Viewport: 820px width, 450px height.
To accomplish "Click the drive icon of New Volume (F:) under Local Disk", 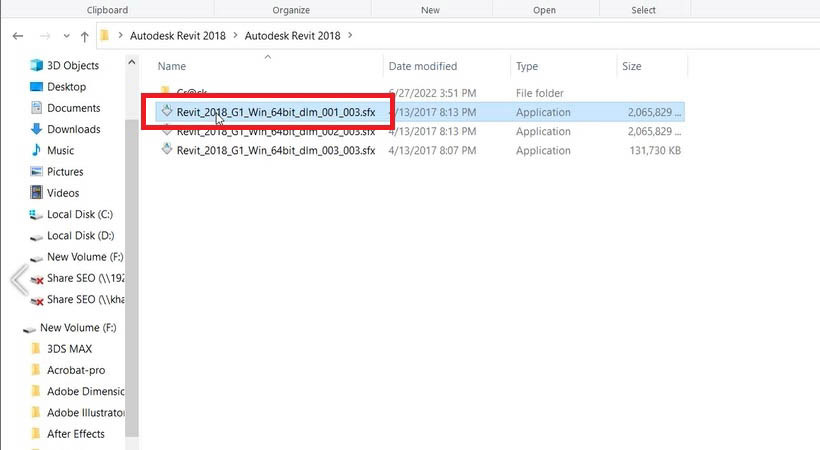I will click(x=36, y=258).
